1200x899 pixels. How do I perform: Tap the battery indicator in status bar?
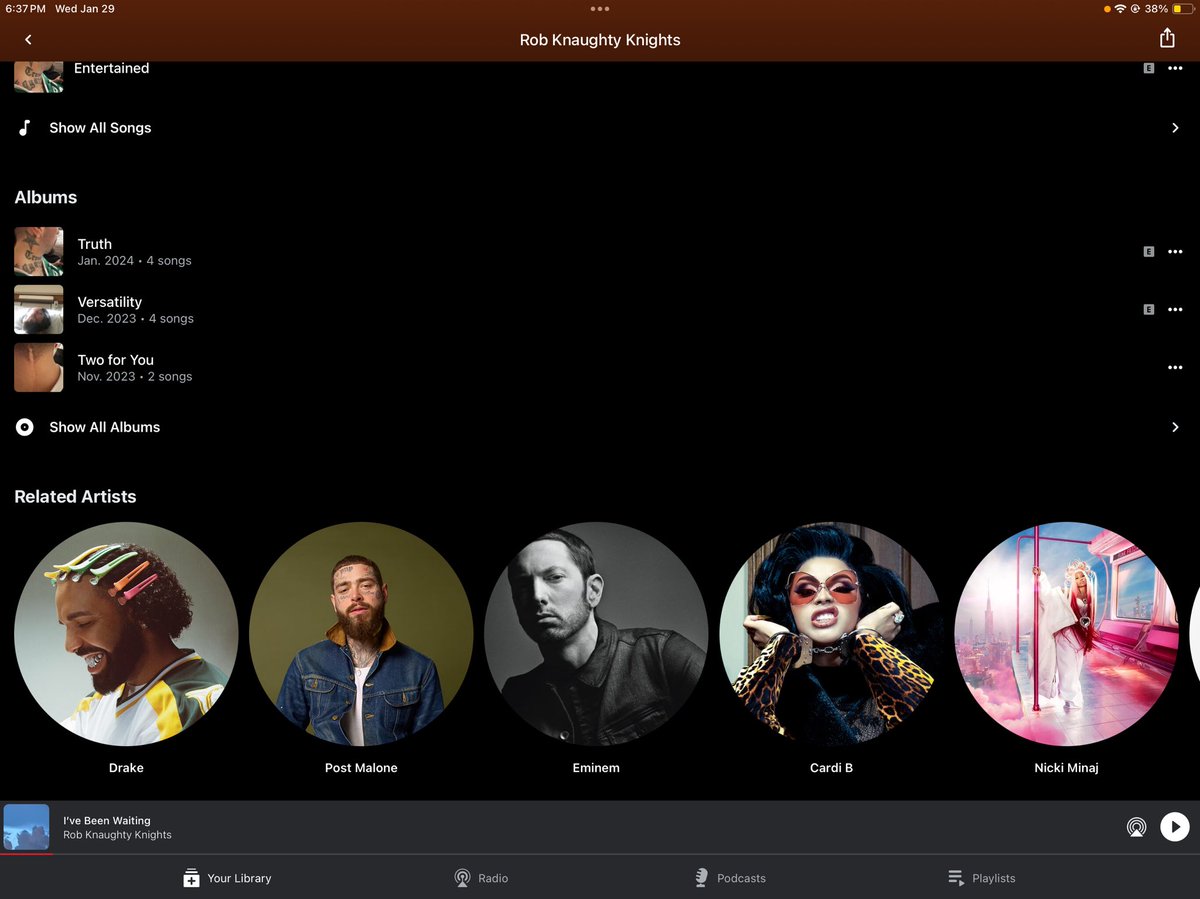1183,8
